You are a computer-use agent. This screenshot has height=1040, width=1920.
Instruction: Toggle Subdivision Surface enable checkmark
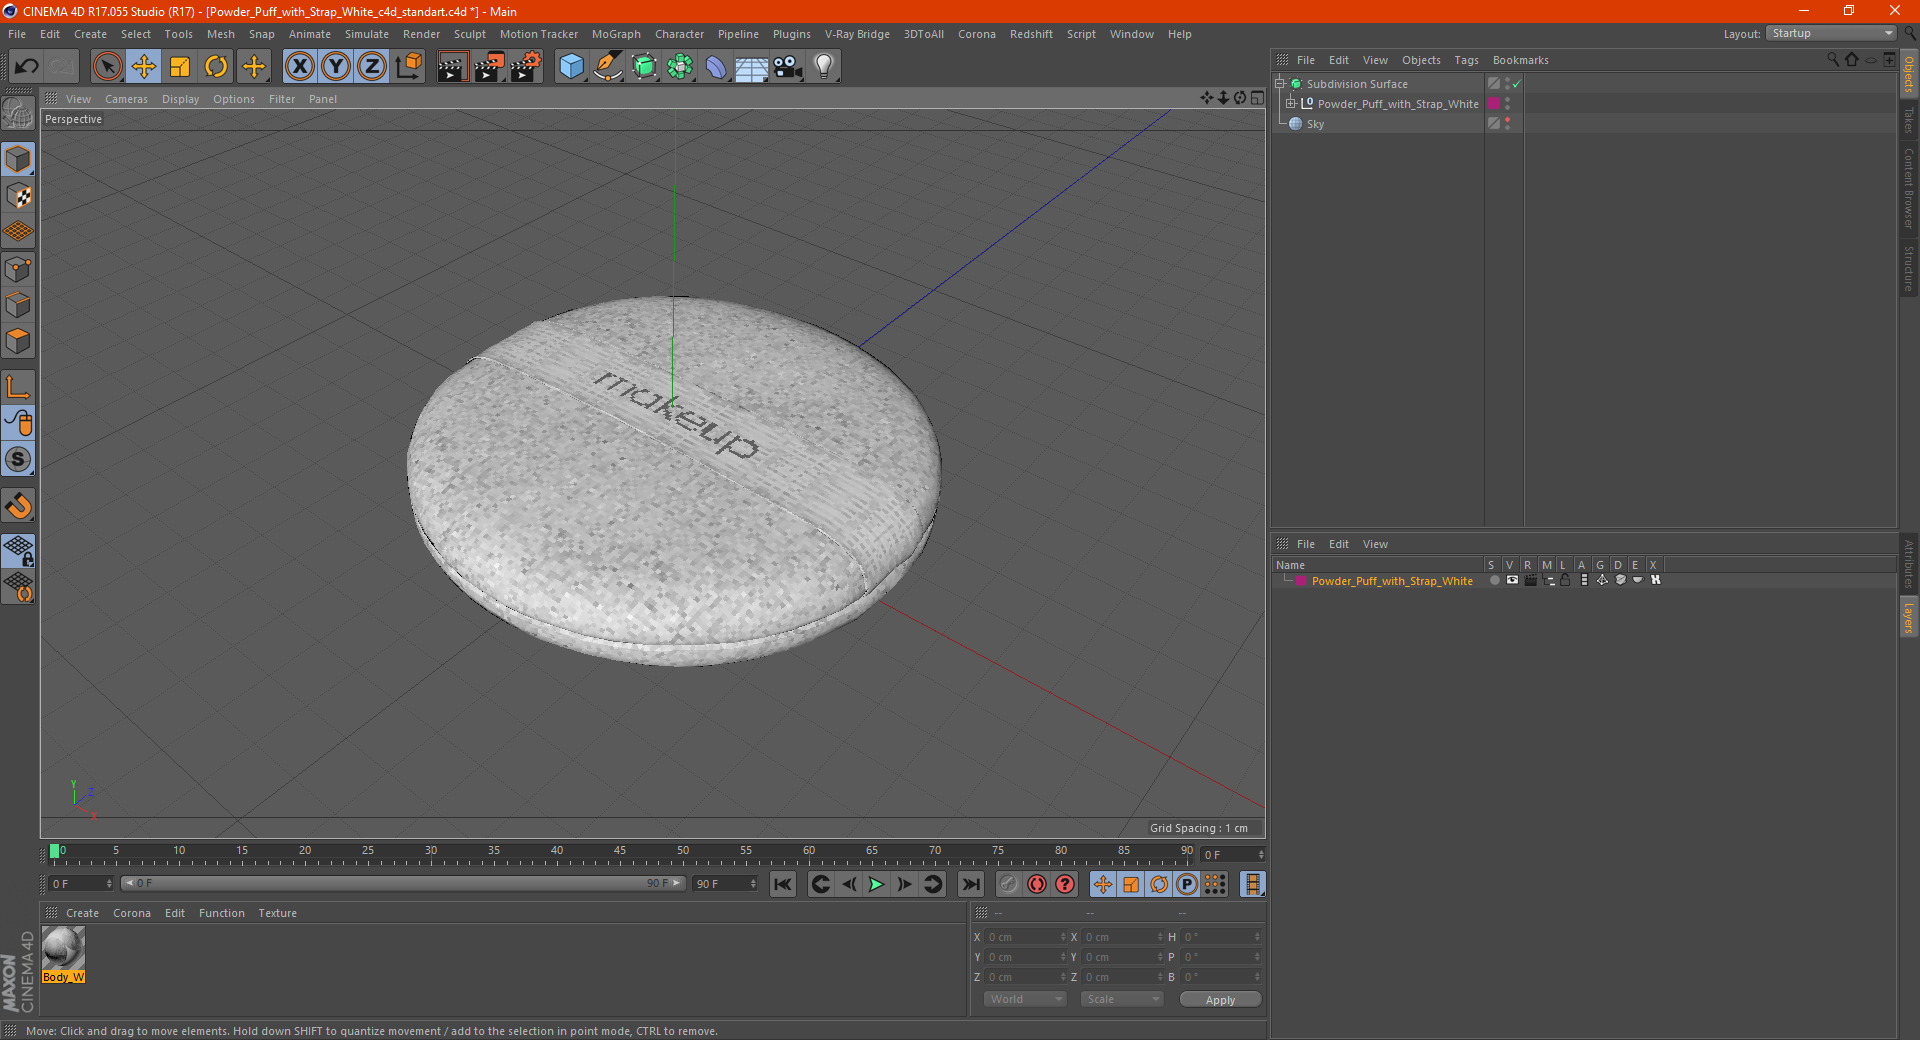click(x=1516, y=84)
